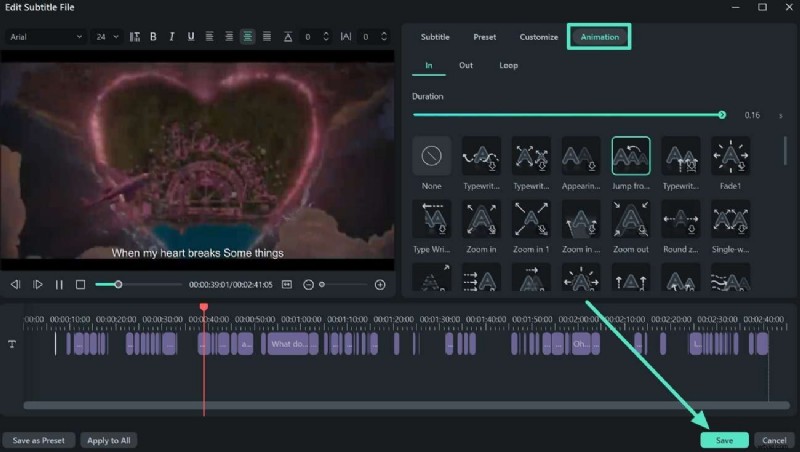Zoom out the timeline with minus icon
Viewport: 800px width, 452px height.
click(x=308, y=285)
